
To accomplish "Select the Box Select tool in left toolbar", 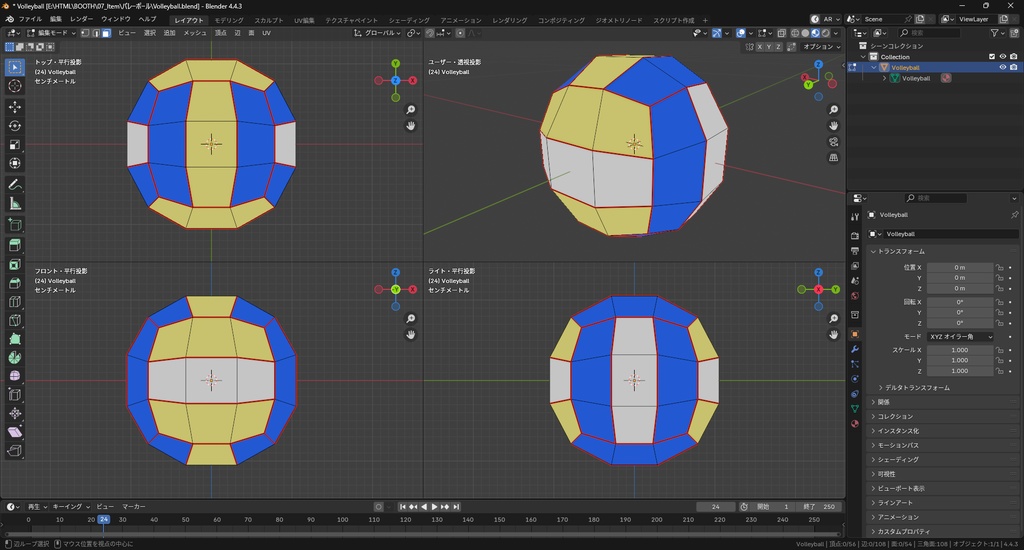I will 15,67.
